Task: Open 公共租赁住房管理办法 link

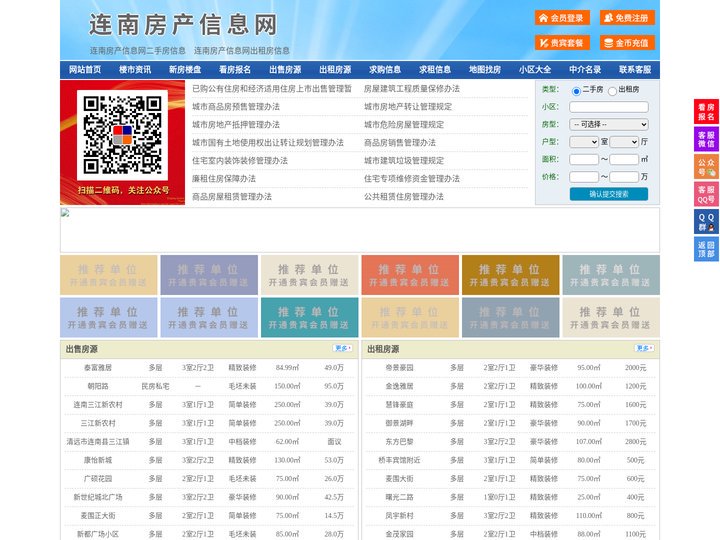Action: pos(404,197)
